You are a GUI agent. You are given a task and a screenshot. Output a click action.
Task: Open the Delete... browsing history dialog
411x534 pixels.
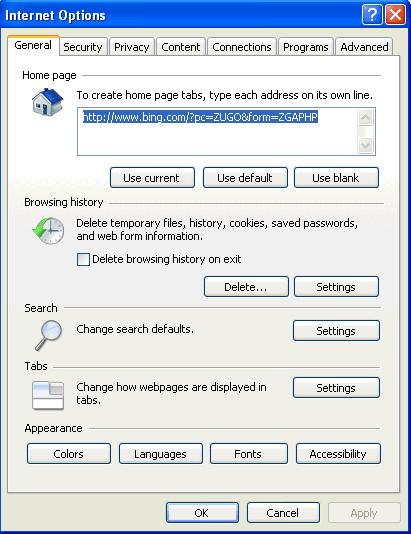(246, 287)
